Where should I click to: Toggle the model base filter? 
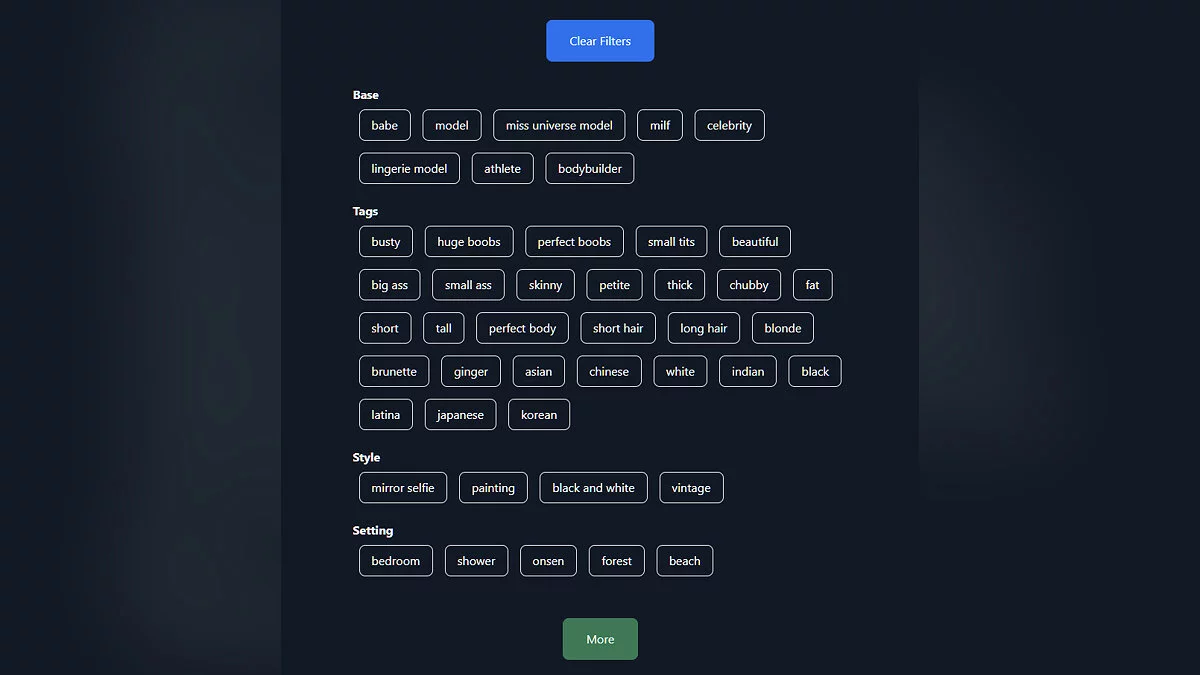coord(452,125)
